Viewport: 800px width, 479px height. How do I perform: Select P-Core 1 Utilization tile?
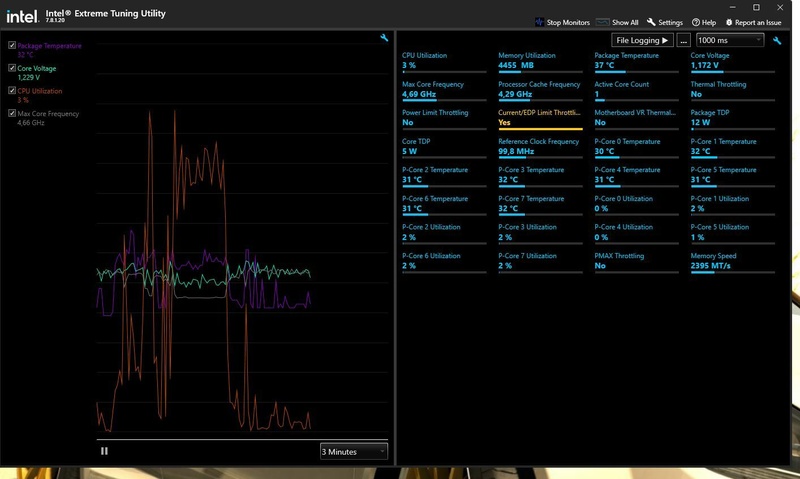point(733,205)
